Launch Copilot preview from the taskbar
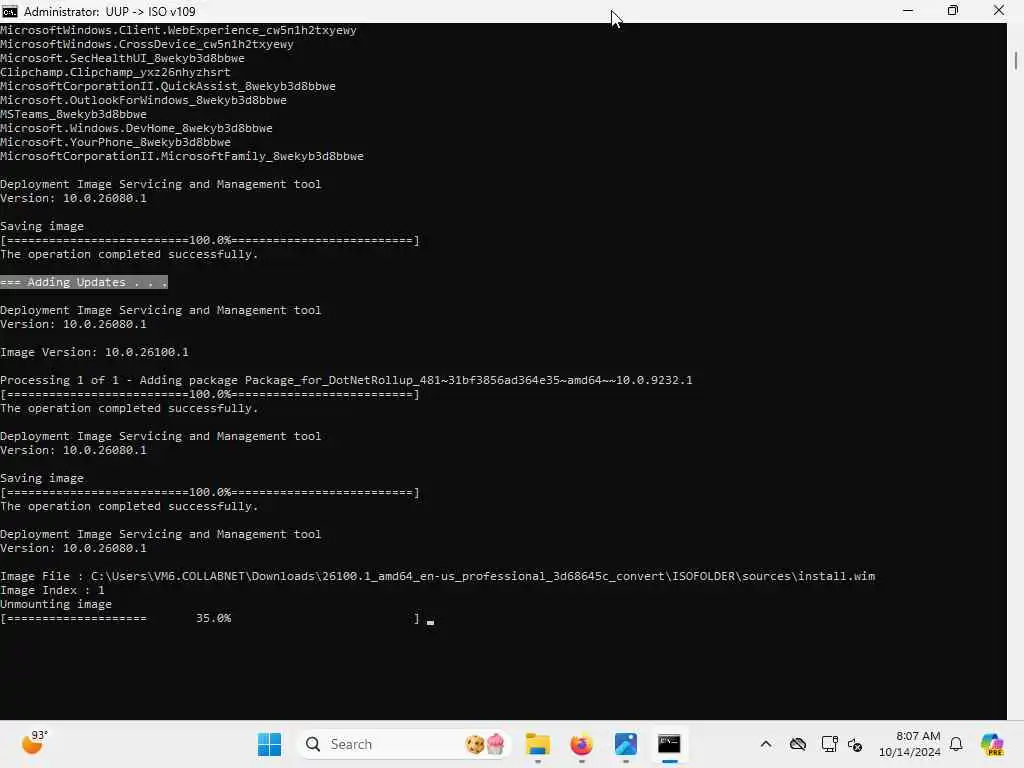Screen dimensions: 1024x768 pyautogui.click(x=992, y=744)
